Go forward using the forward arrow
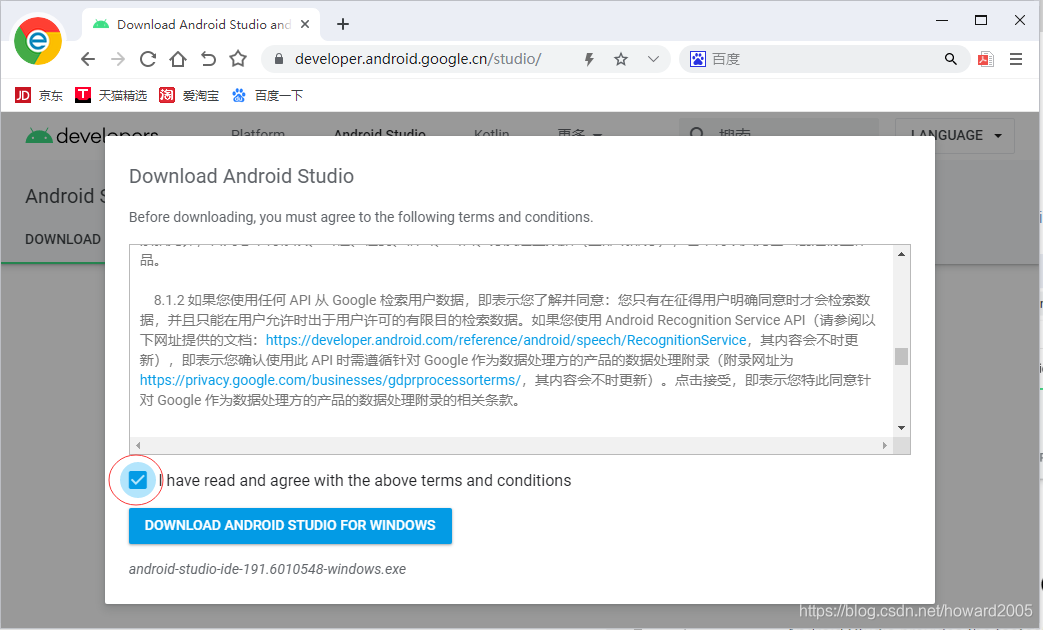Image resolution: width=1043 pixels, height=630 pixels. (x=118, y=59)
